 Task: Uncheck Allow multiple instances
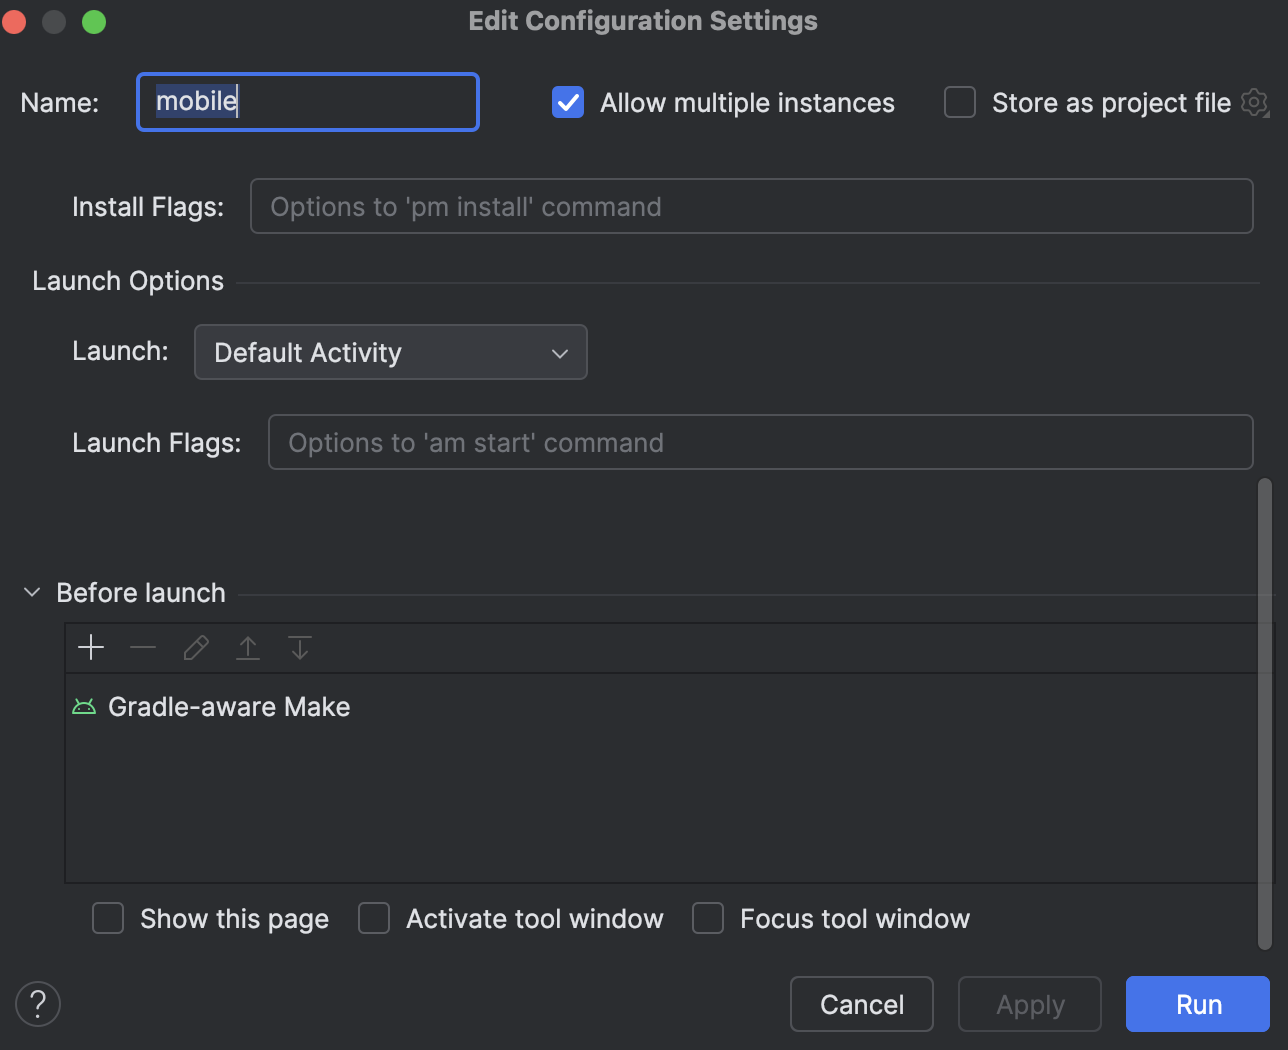(568, 102)
